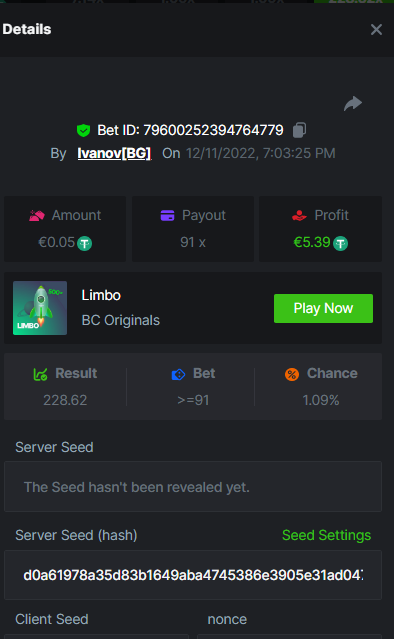Open Seed Settings
394x639 pixels.
coord(326,535)
